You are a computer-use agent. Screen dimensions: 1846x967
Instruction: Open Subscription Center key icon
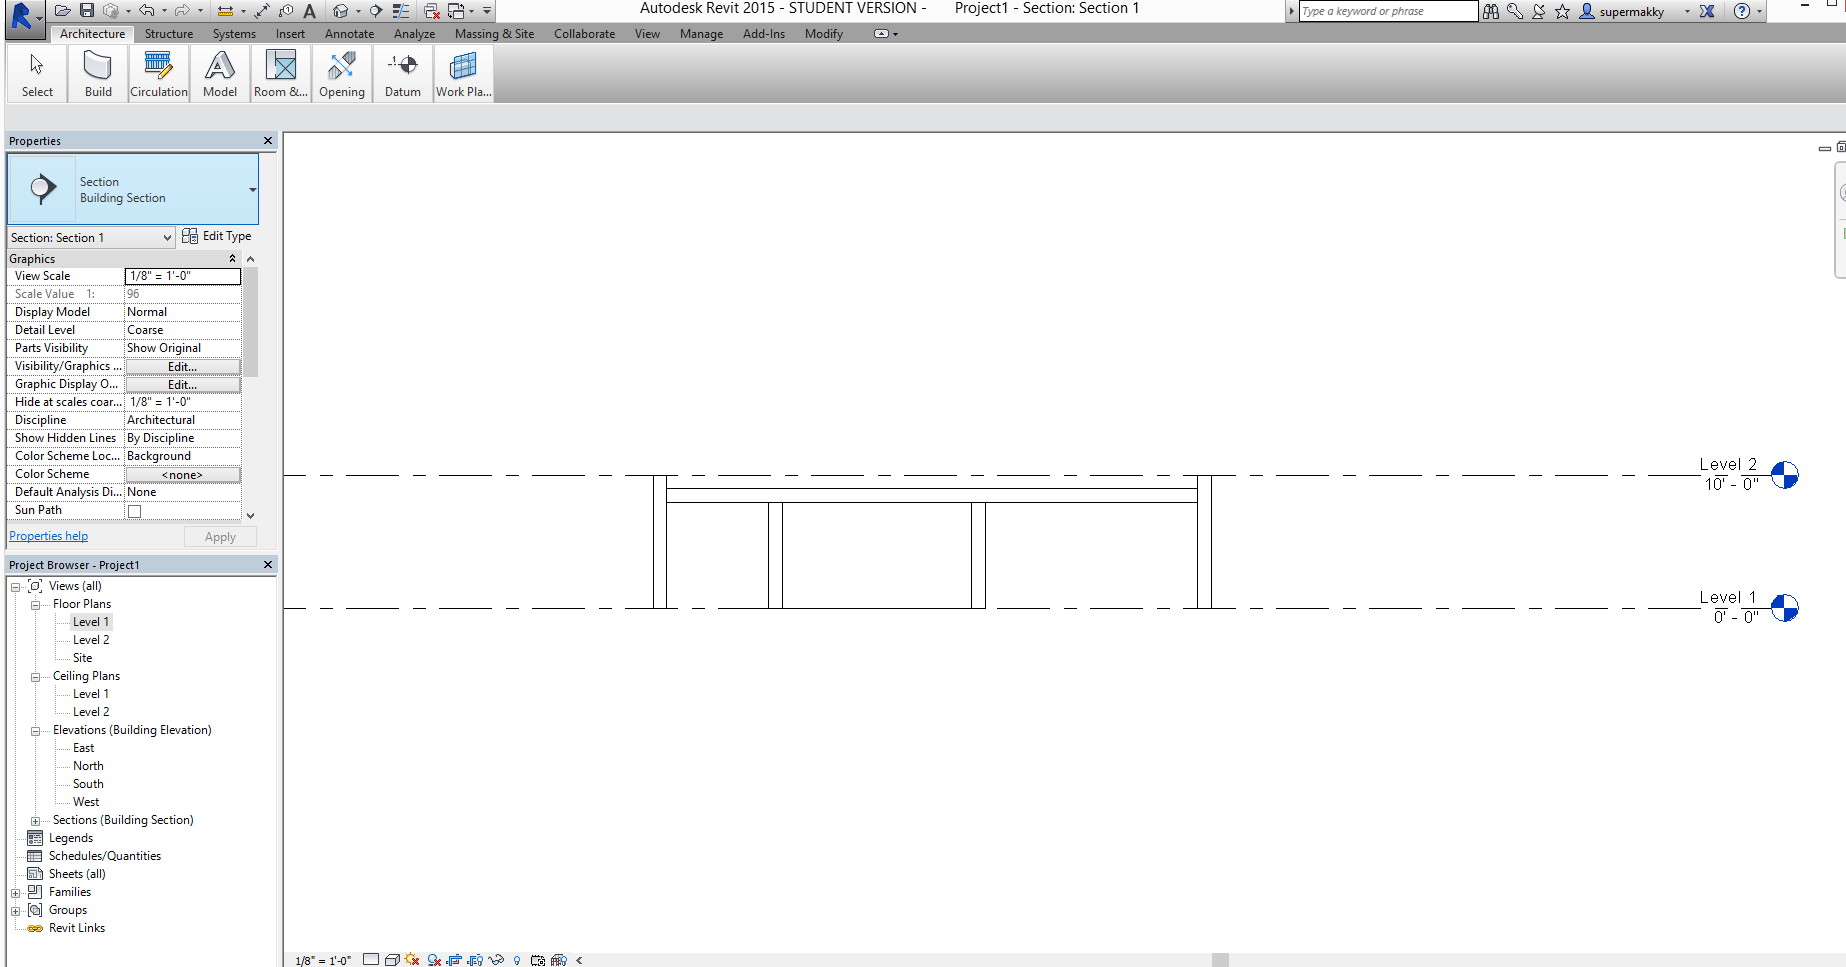tap(1515, 11)
